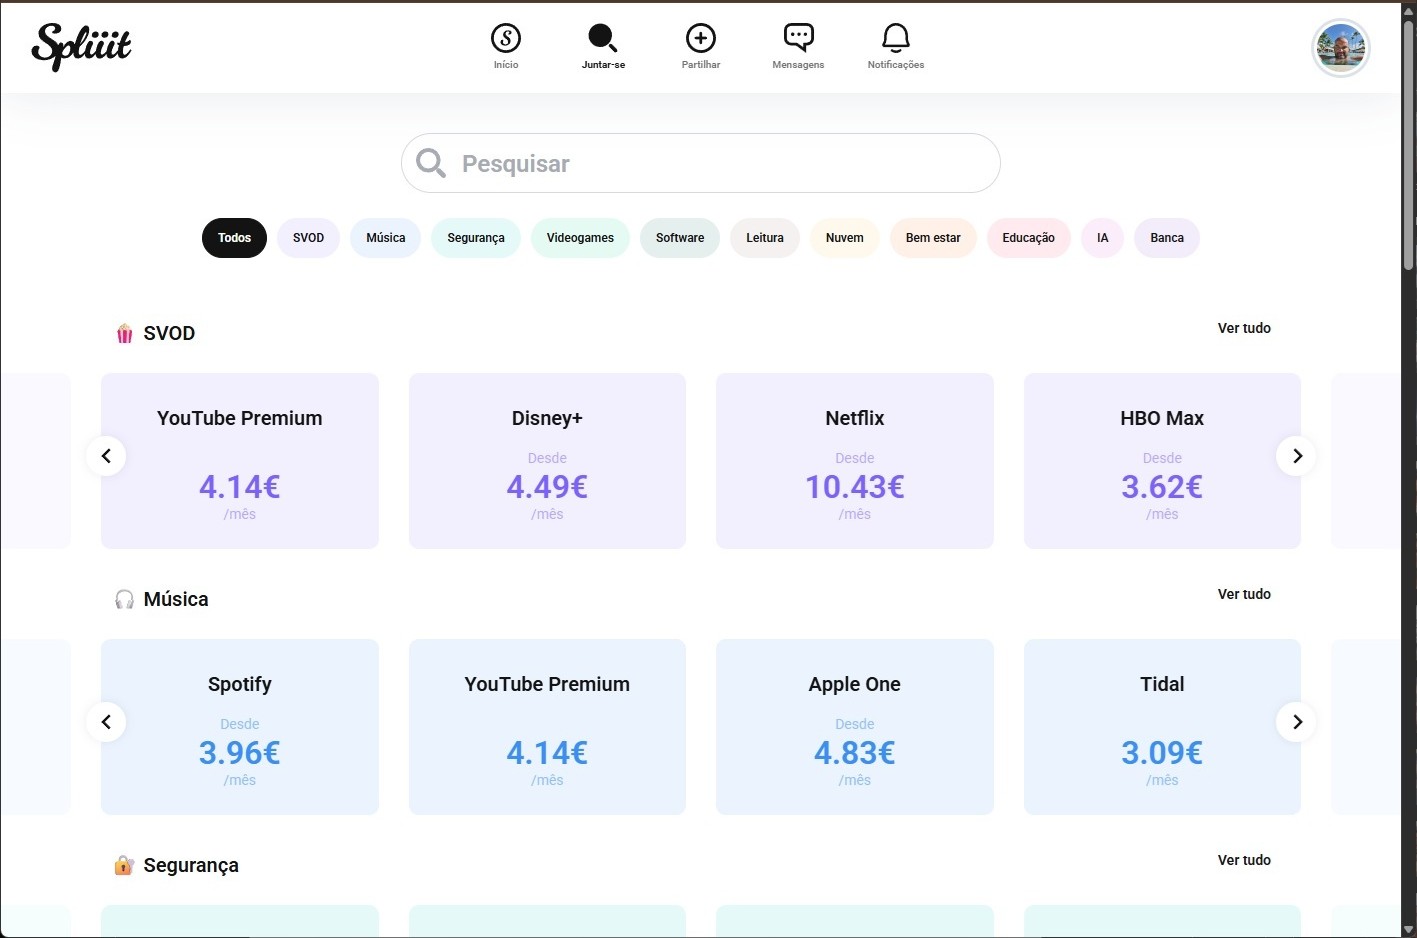Open the Netflix subscription card
The height and width of the screenshot is (938, 1417).
pyautogui.click(x=854, y=461)
